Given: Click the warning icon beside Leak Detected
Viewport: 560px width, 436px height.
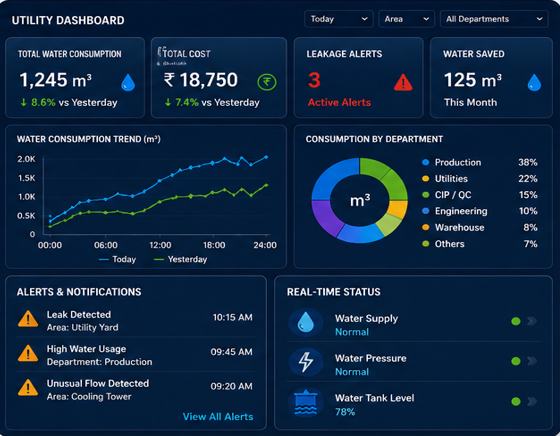Looking at the screenshot, I should 28,319.
